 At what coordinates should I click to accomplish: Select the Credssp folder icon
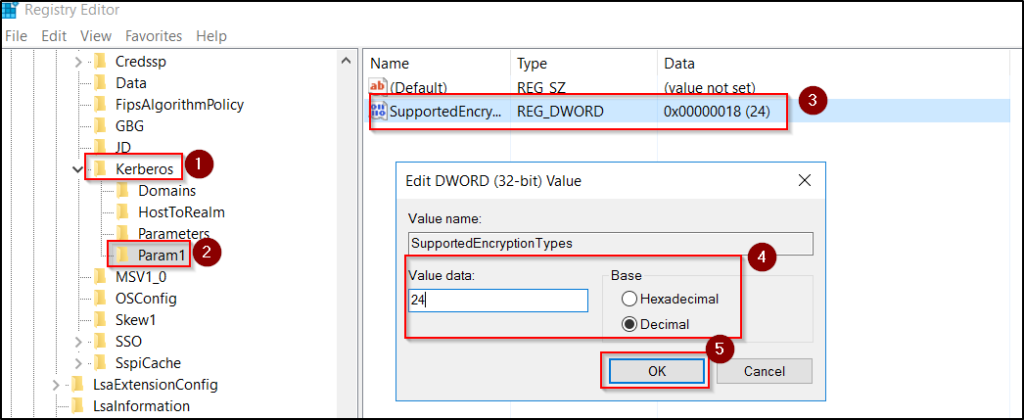[x=100, y=62]
